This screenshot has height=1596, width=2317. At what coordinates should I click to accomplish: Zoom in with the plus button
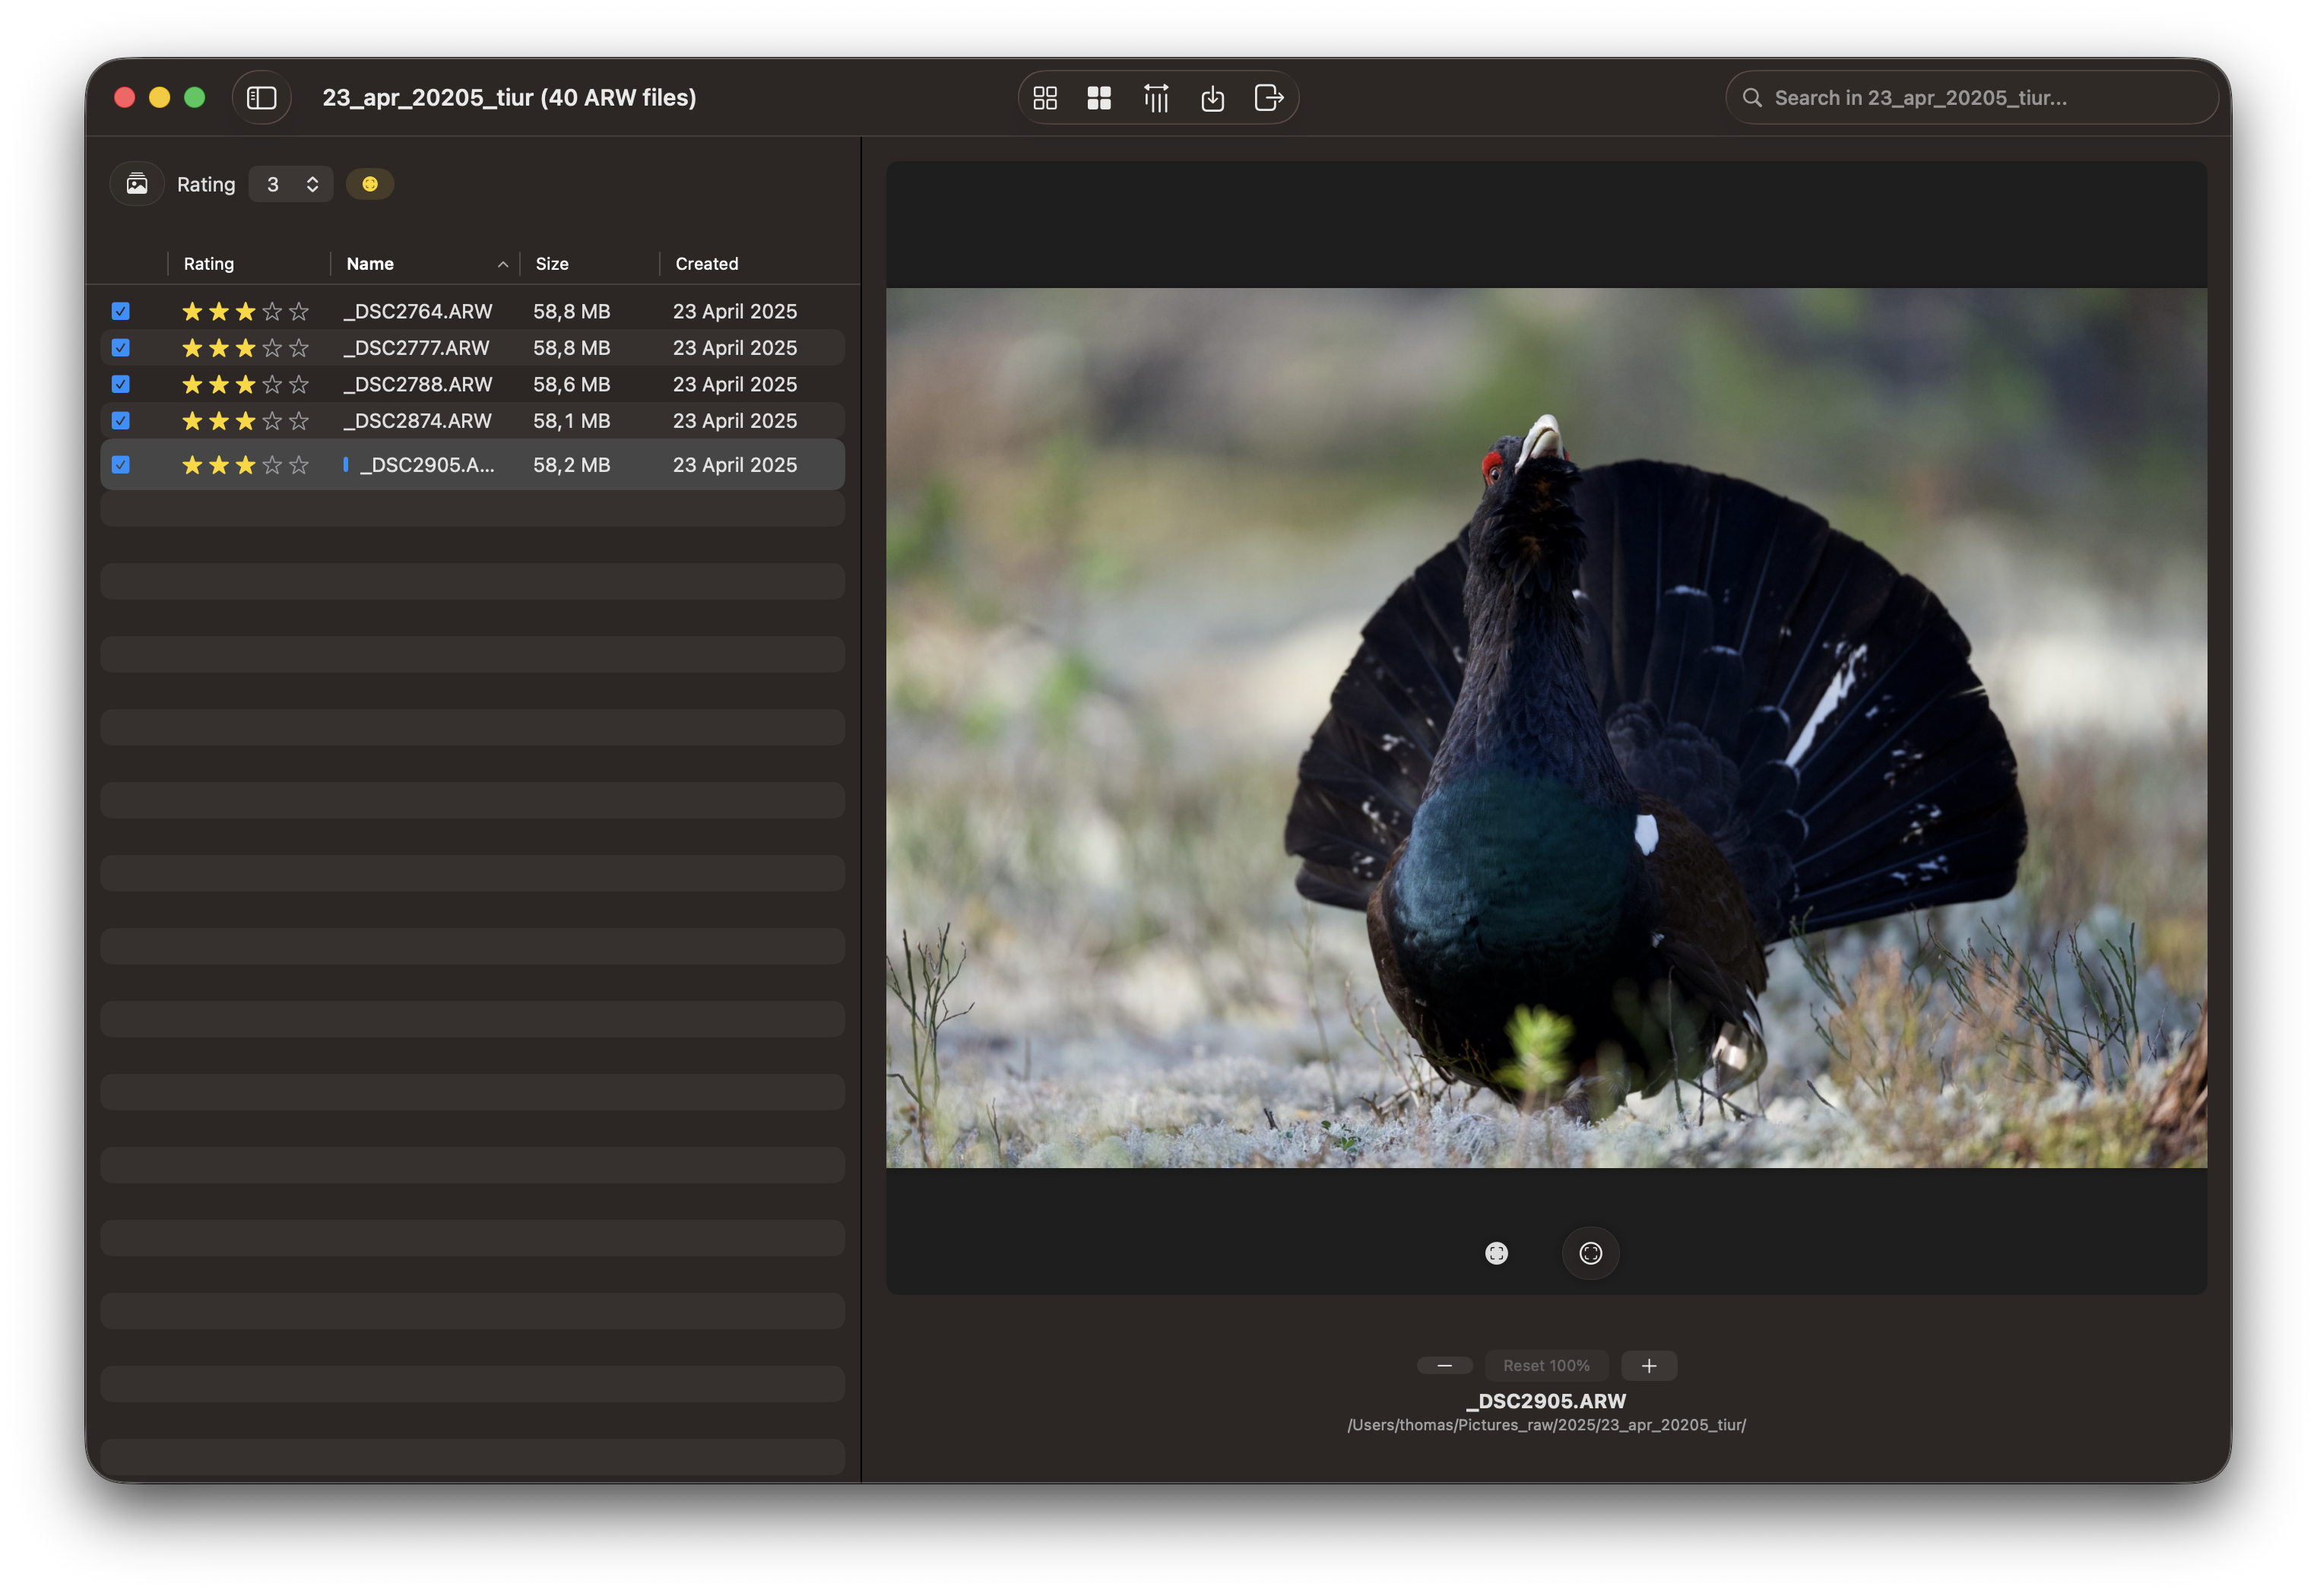pyautogui.click(x=1649, y=1365)
